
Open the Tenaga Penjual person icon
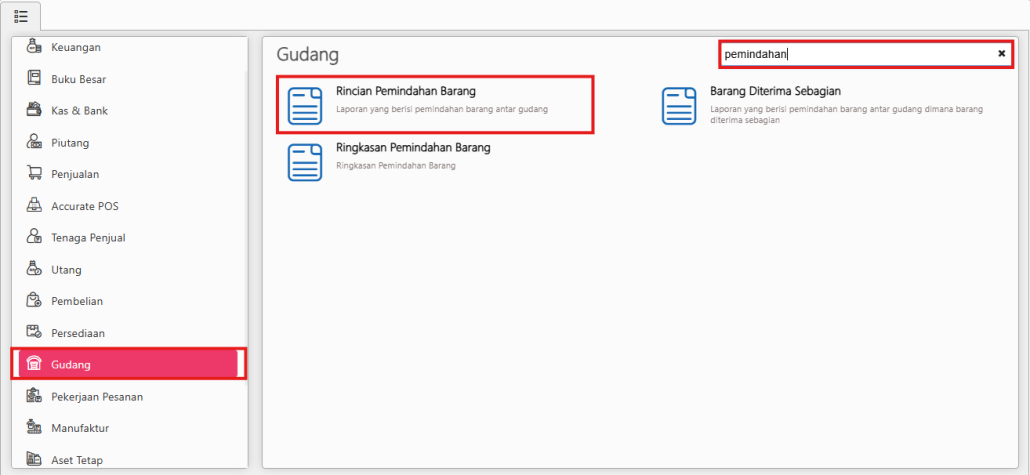(33, 238)
